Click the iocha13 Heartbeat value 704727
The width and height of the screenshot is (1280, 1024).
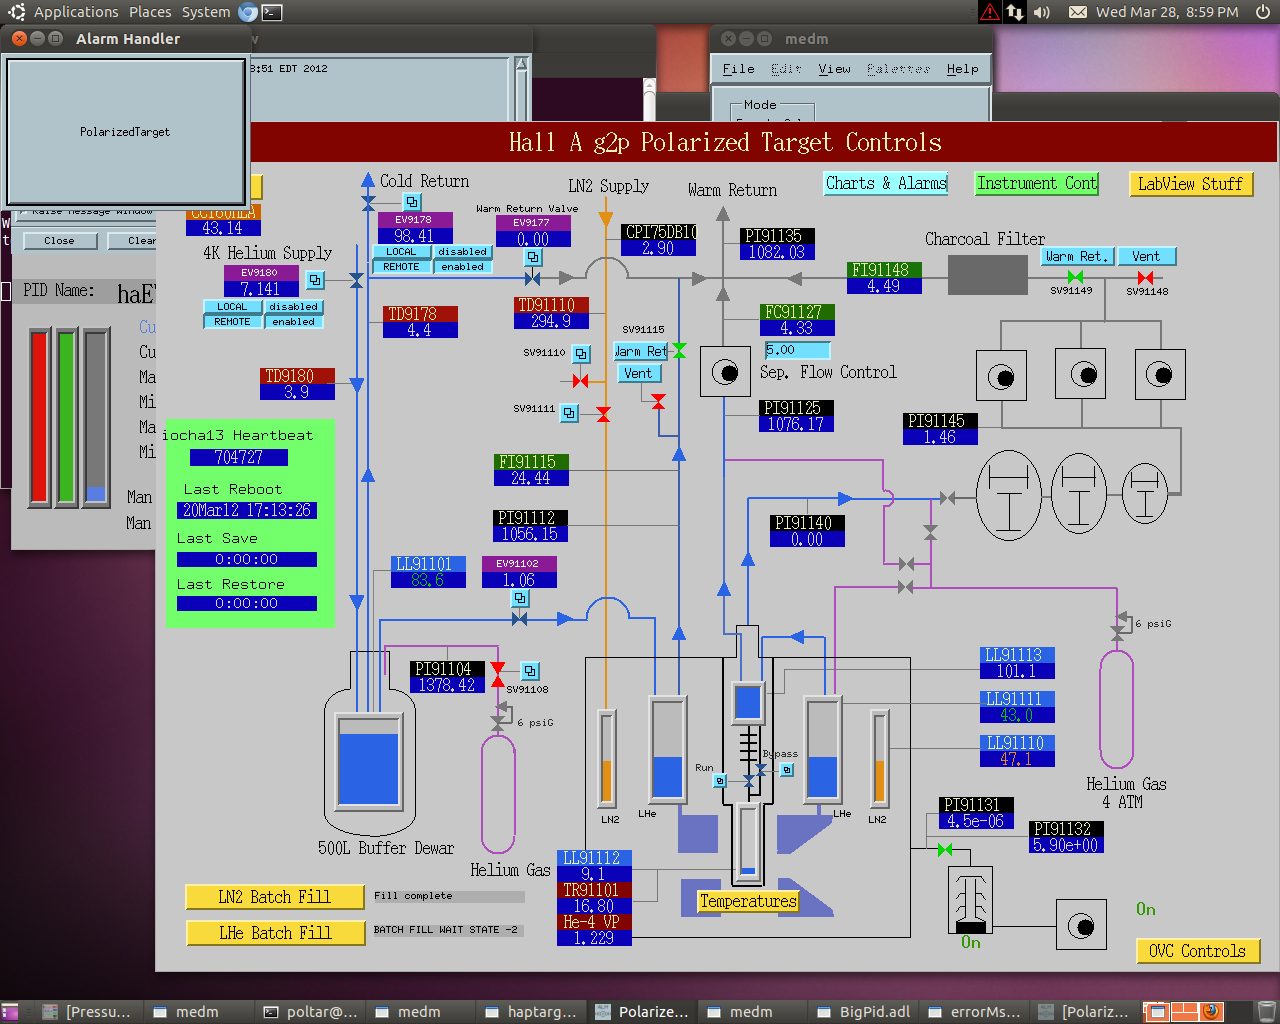(239, 457)
